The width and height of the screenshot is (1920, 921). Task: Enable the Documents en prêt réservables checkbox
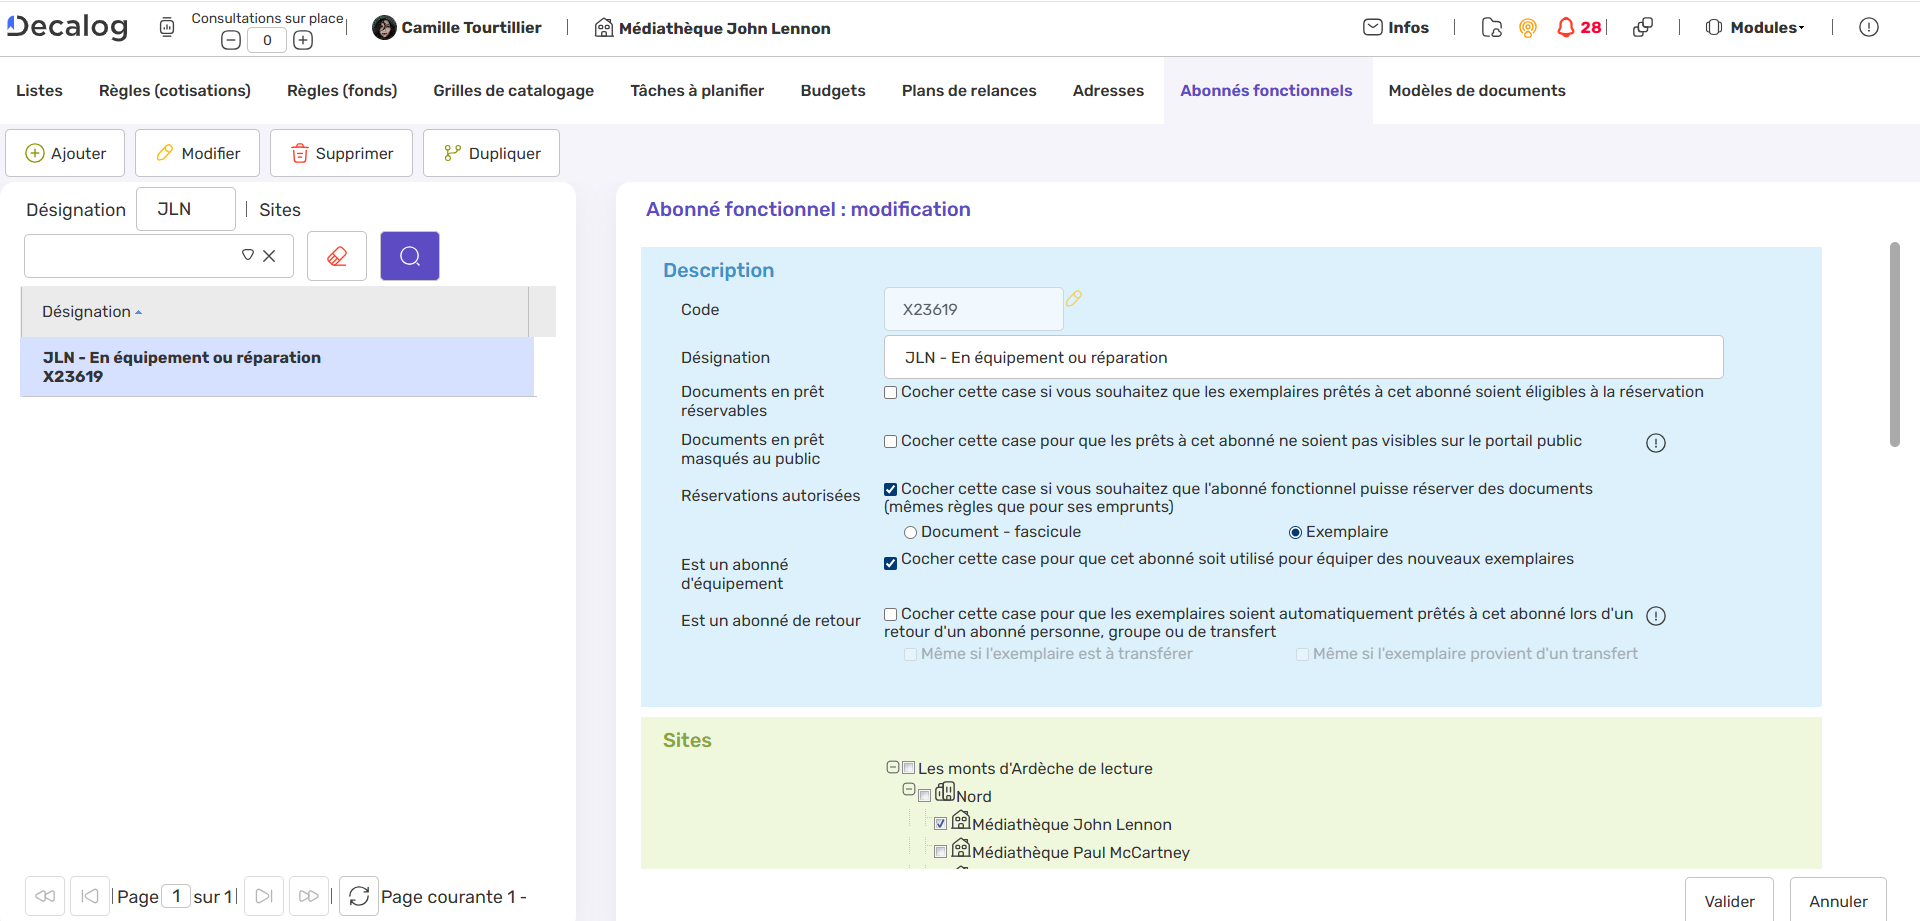[x=890, y=393]
